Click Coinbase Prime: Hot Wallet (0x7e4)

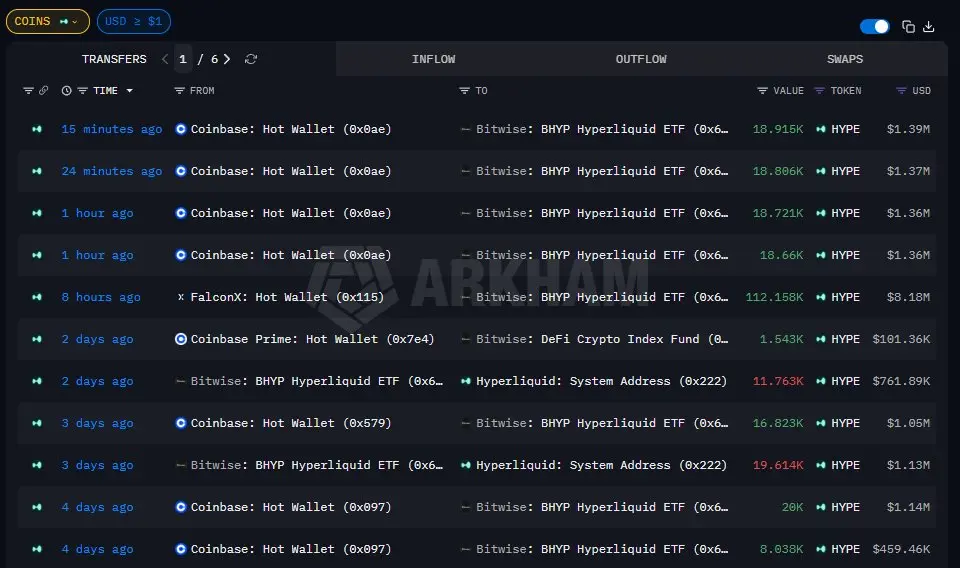point(312,339)
